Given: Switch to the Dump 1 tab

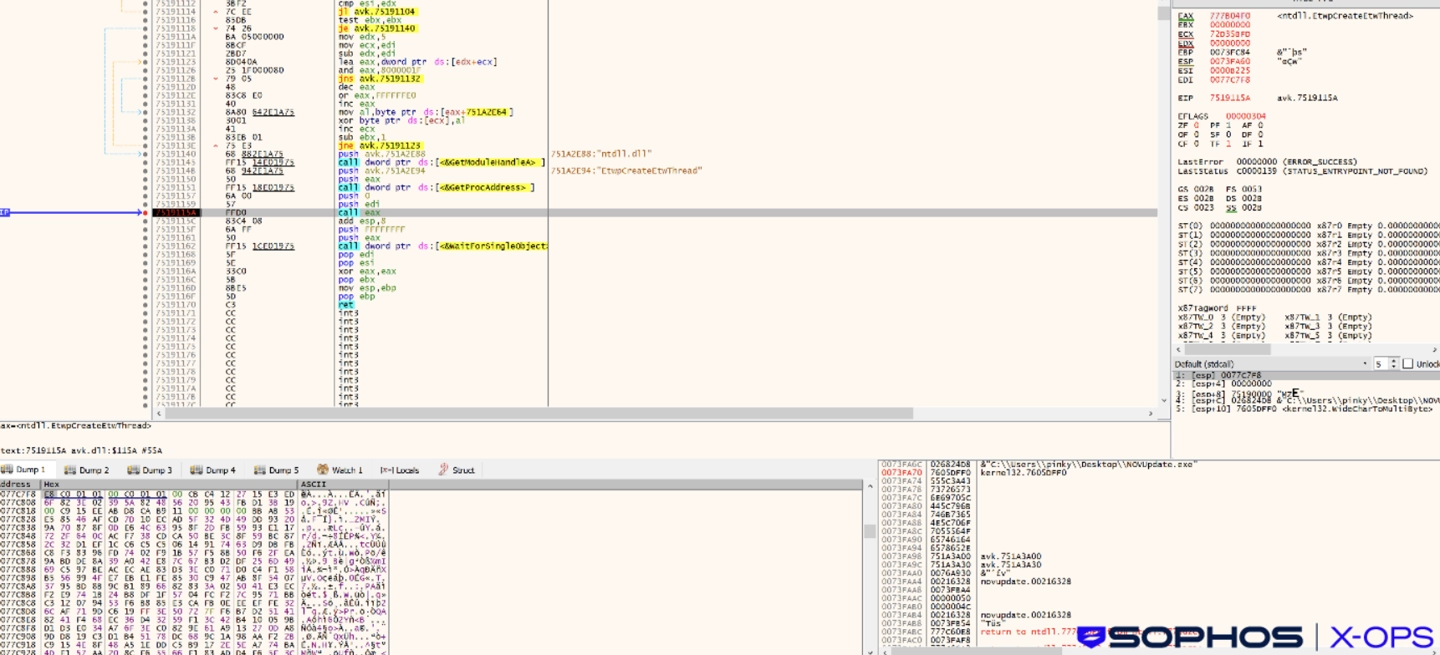Looking at the screenshot, I should pos(23,470).
